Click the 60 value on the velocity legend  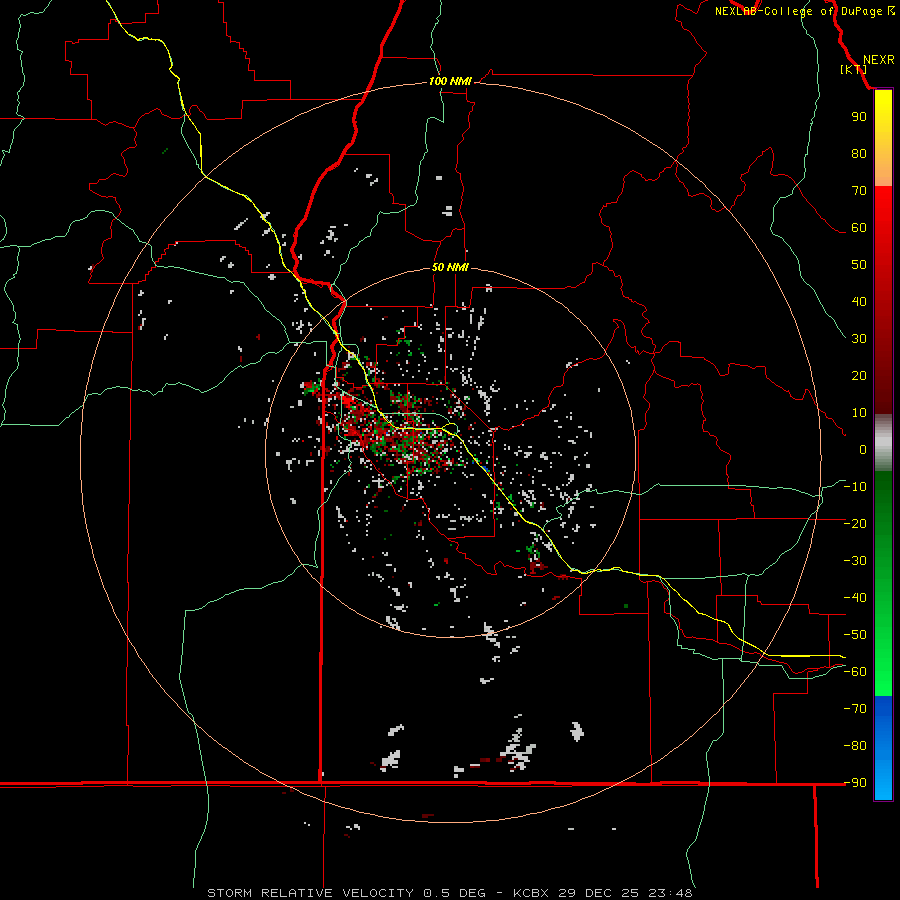pos(859,227)
